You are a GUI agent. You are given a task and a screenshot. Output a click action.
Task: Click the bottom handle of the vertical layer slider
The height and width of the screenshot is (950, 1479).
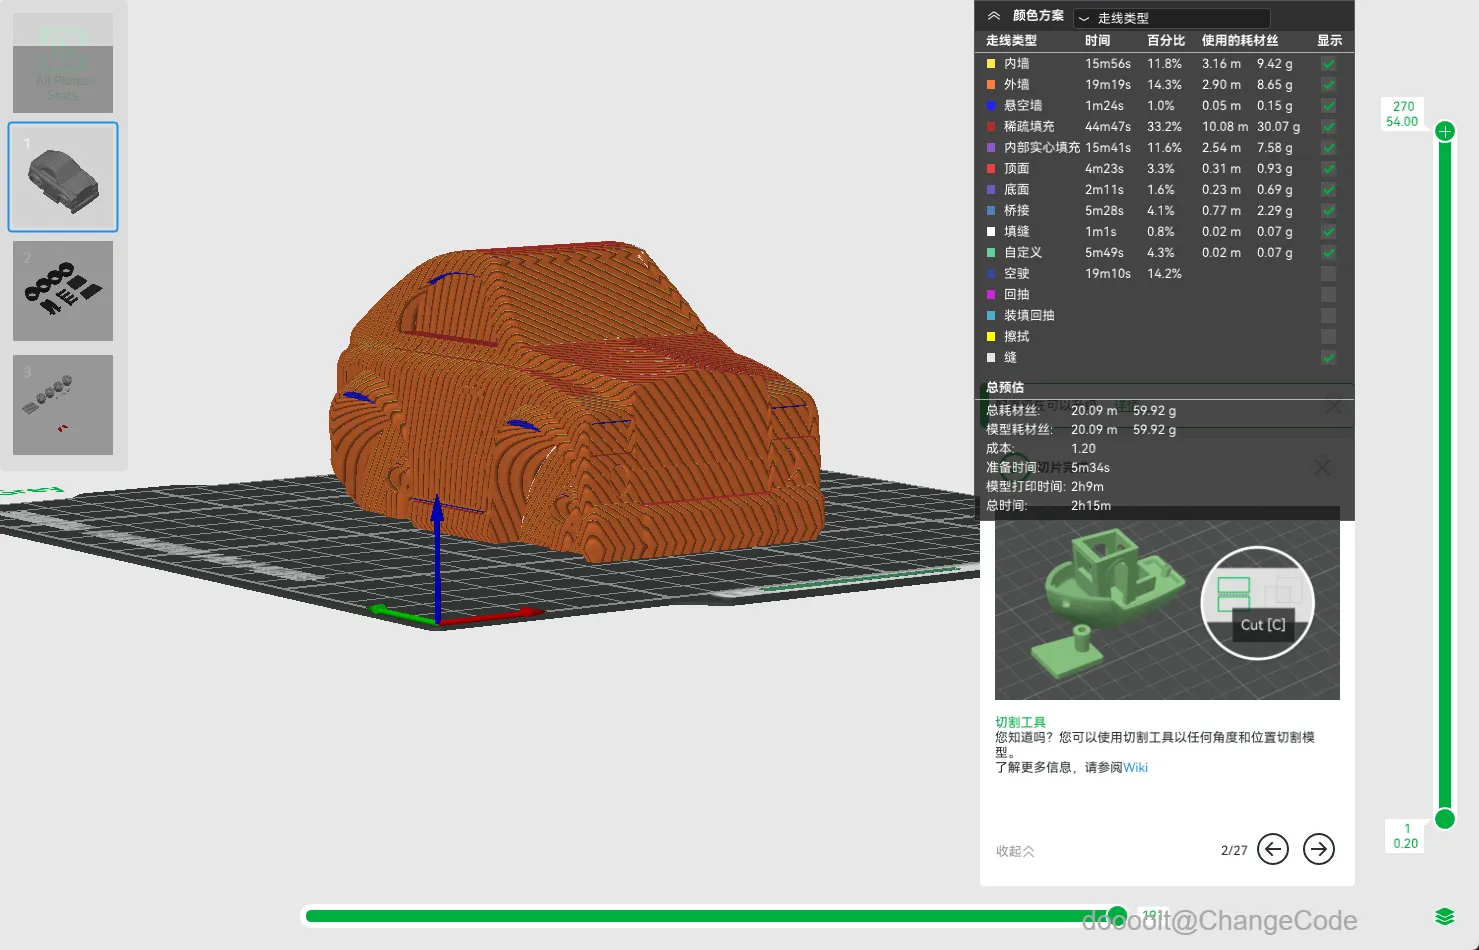(x=1445, y=819)
